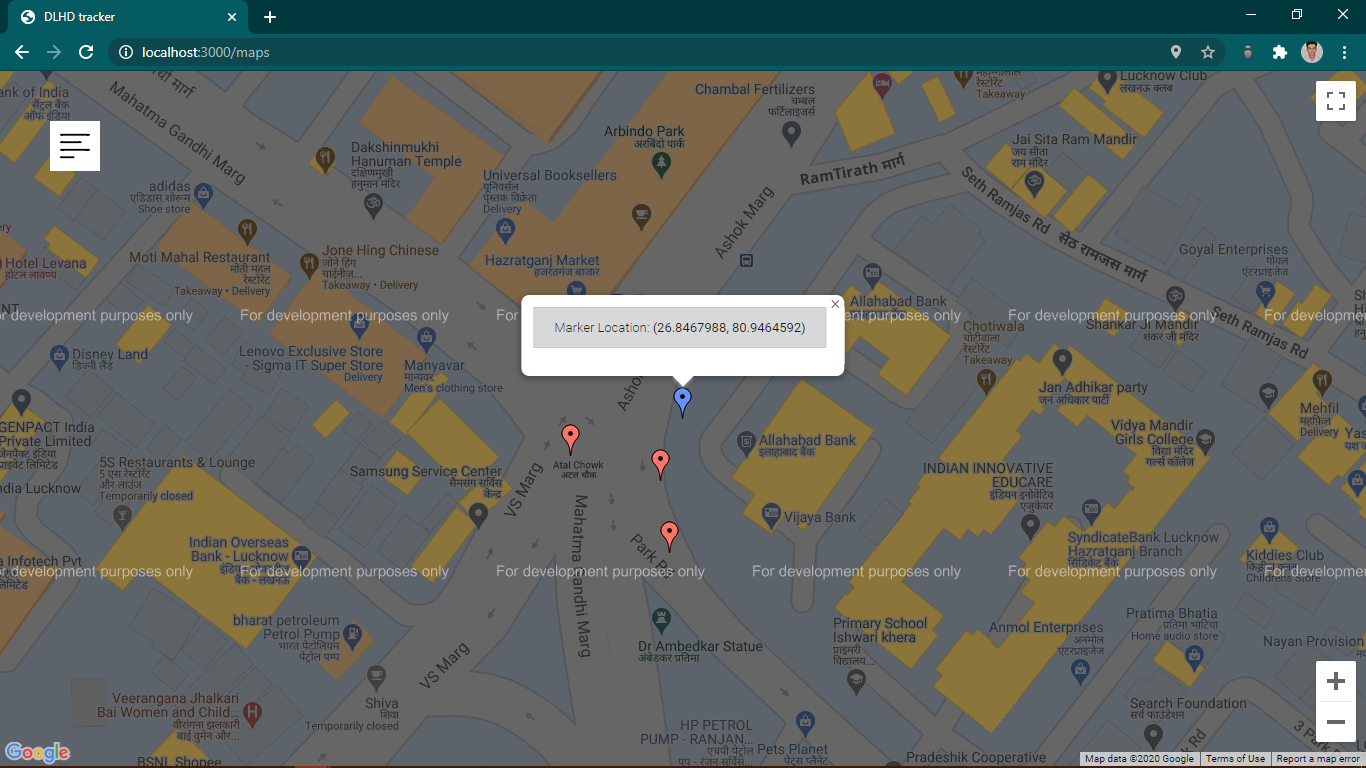
Task: Click the red marker at Atal Chowk
Action: click(570, 438)
